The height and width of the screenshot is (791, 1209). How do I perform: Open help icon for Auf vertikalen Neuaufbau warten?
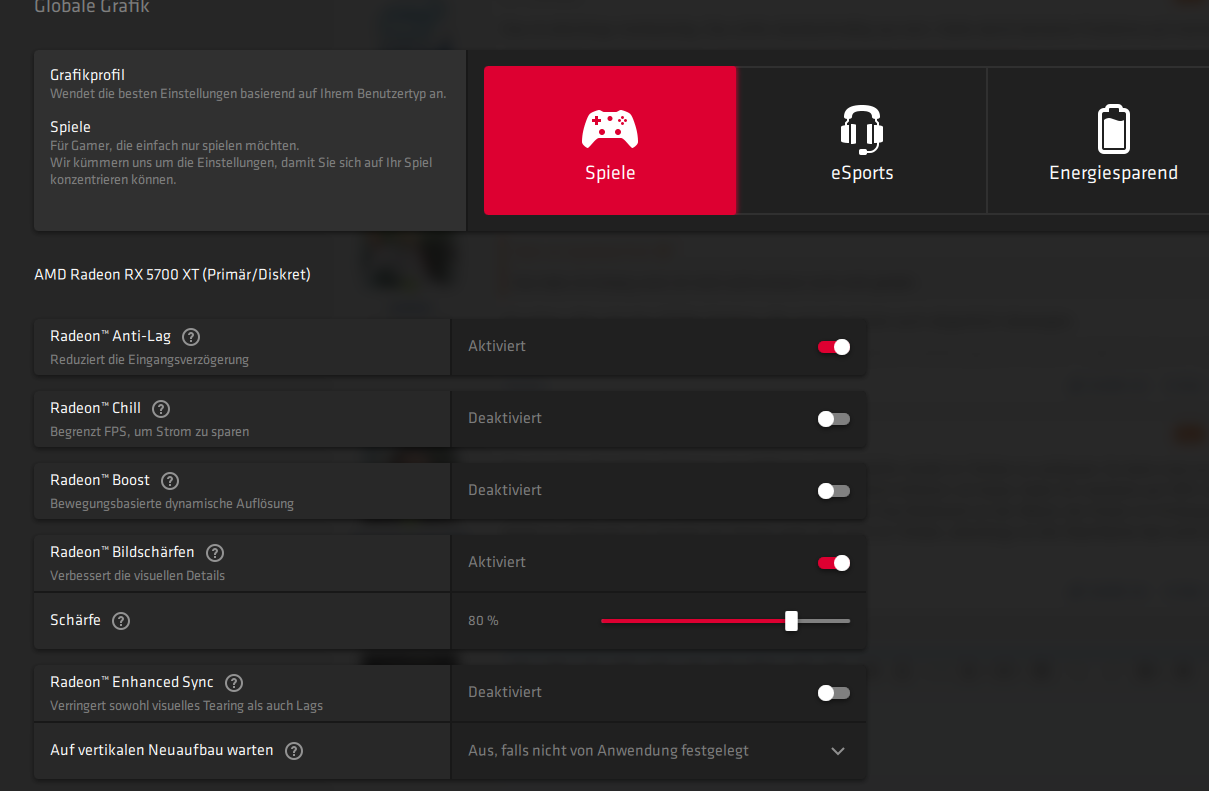pos(294,751)
